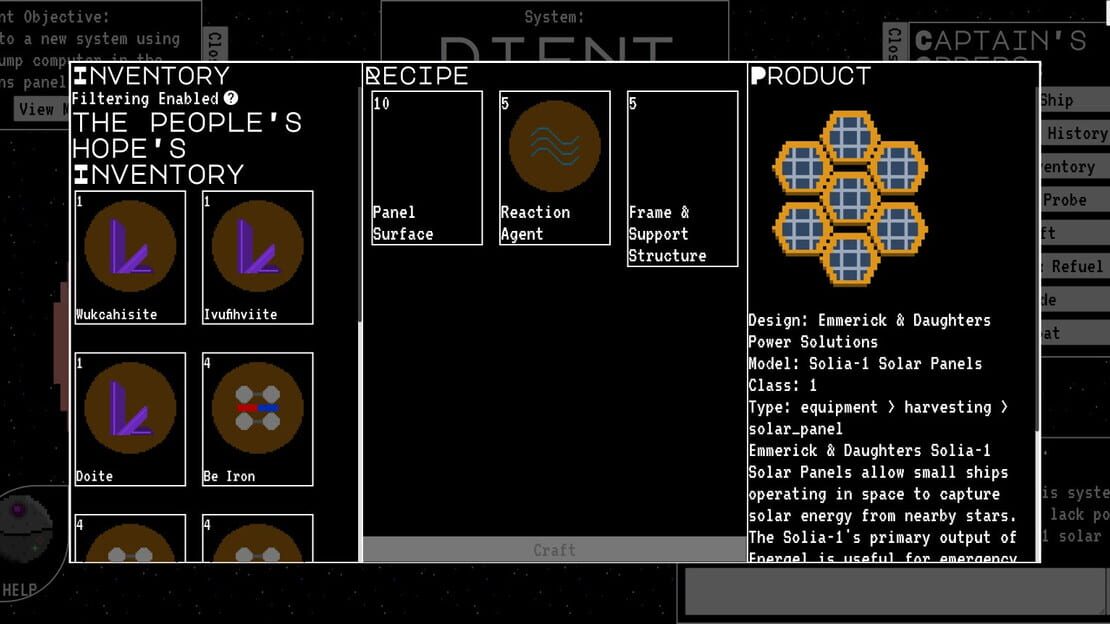Select the Refuel menu item
The height and width of the screenshot is (624, 1110).
click(1075, 266)
